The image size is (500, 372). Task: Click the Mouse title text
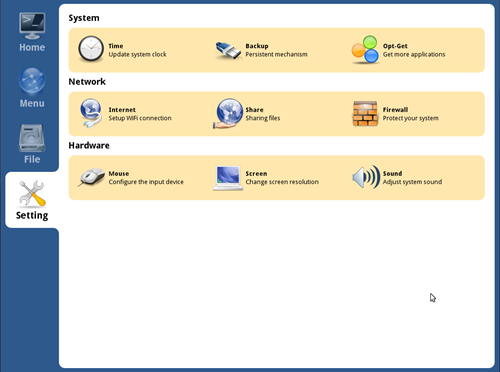coord(119,174)
